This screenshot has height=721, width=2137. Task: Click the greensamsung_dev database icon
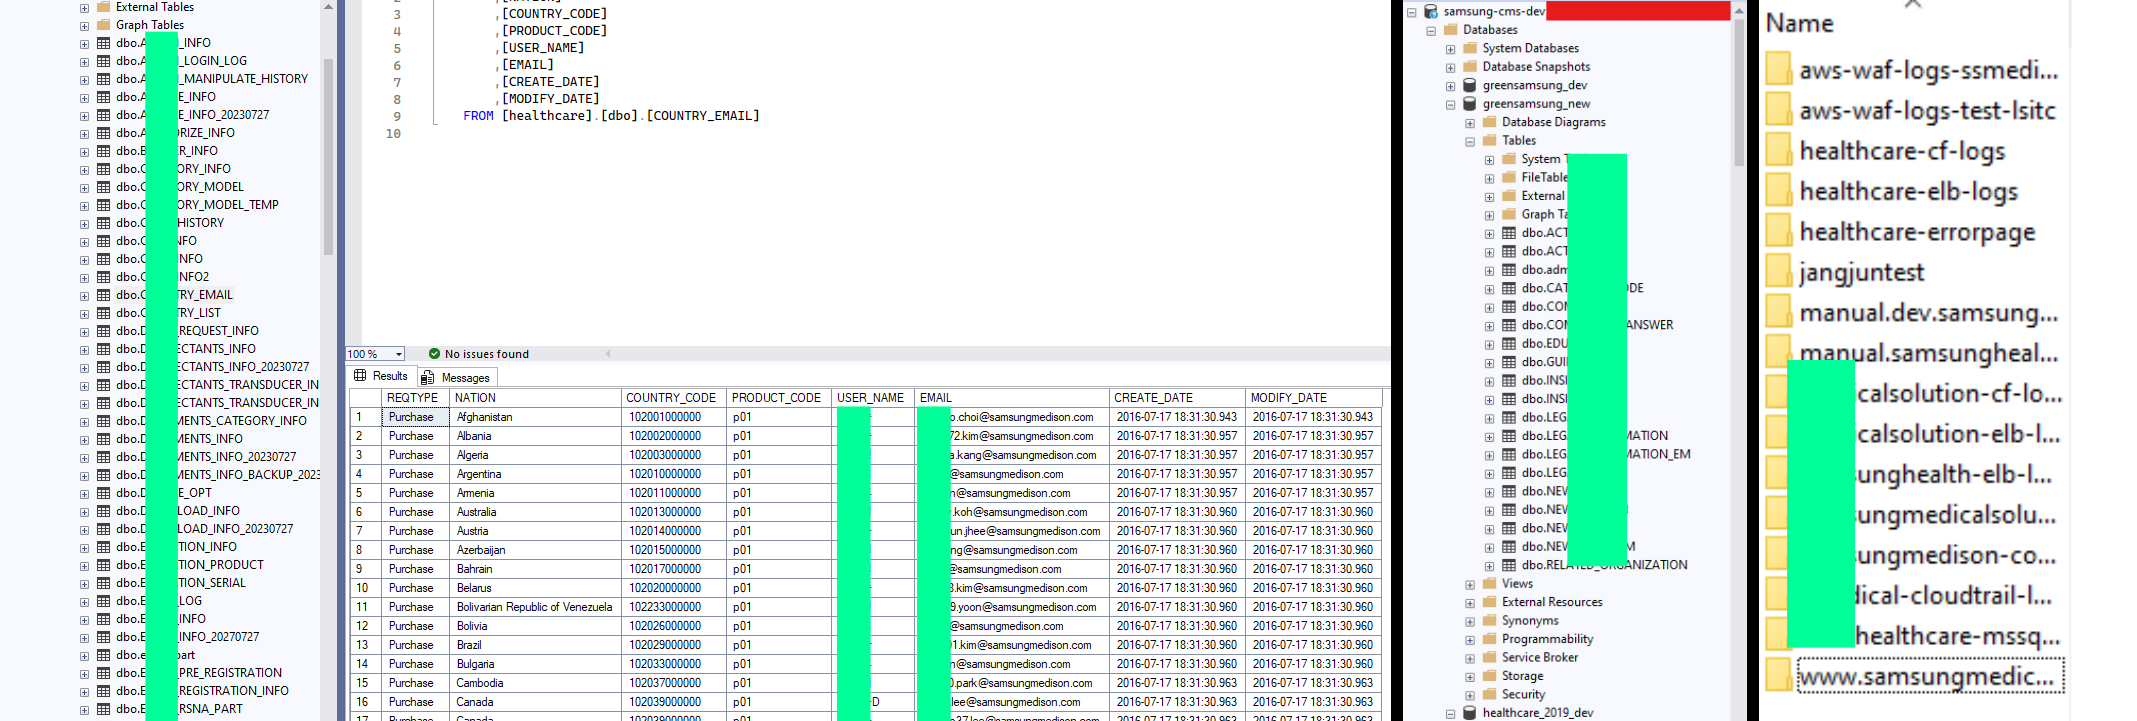[1470, 85]
